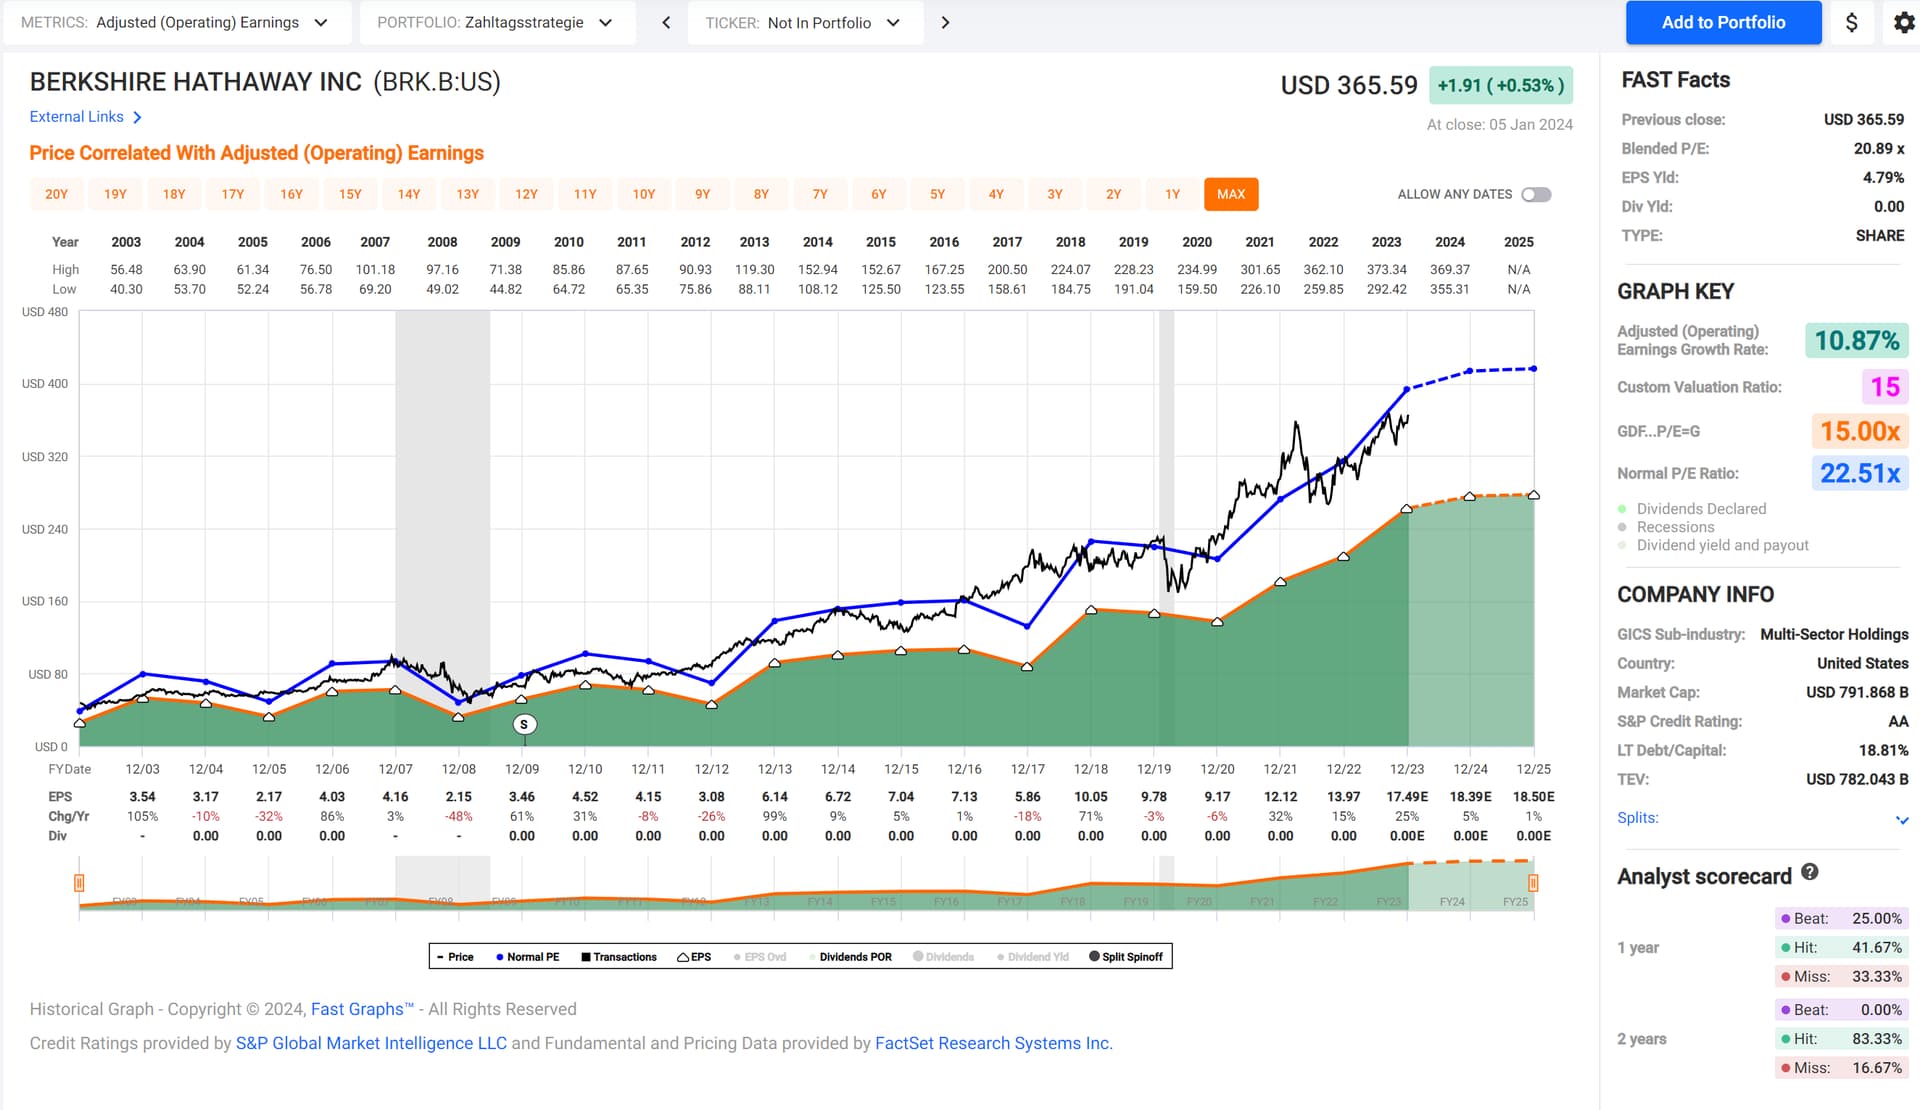
Task: Toggle Transactions legend item
Action: (x=619, y=957)
